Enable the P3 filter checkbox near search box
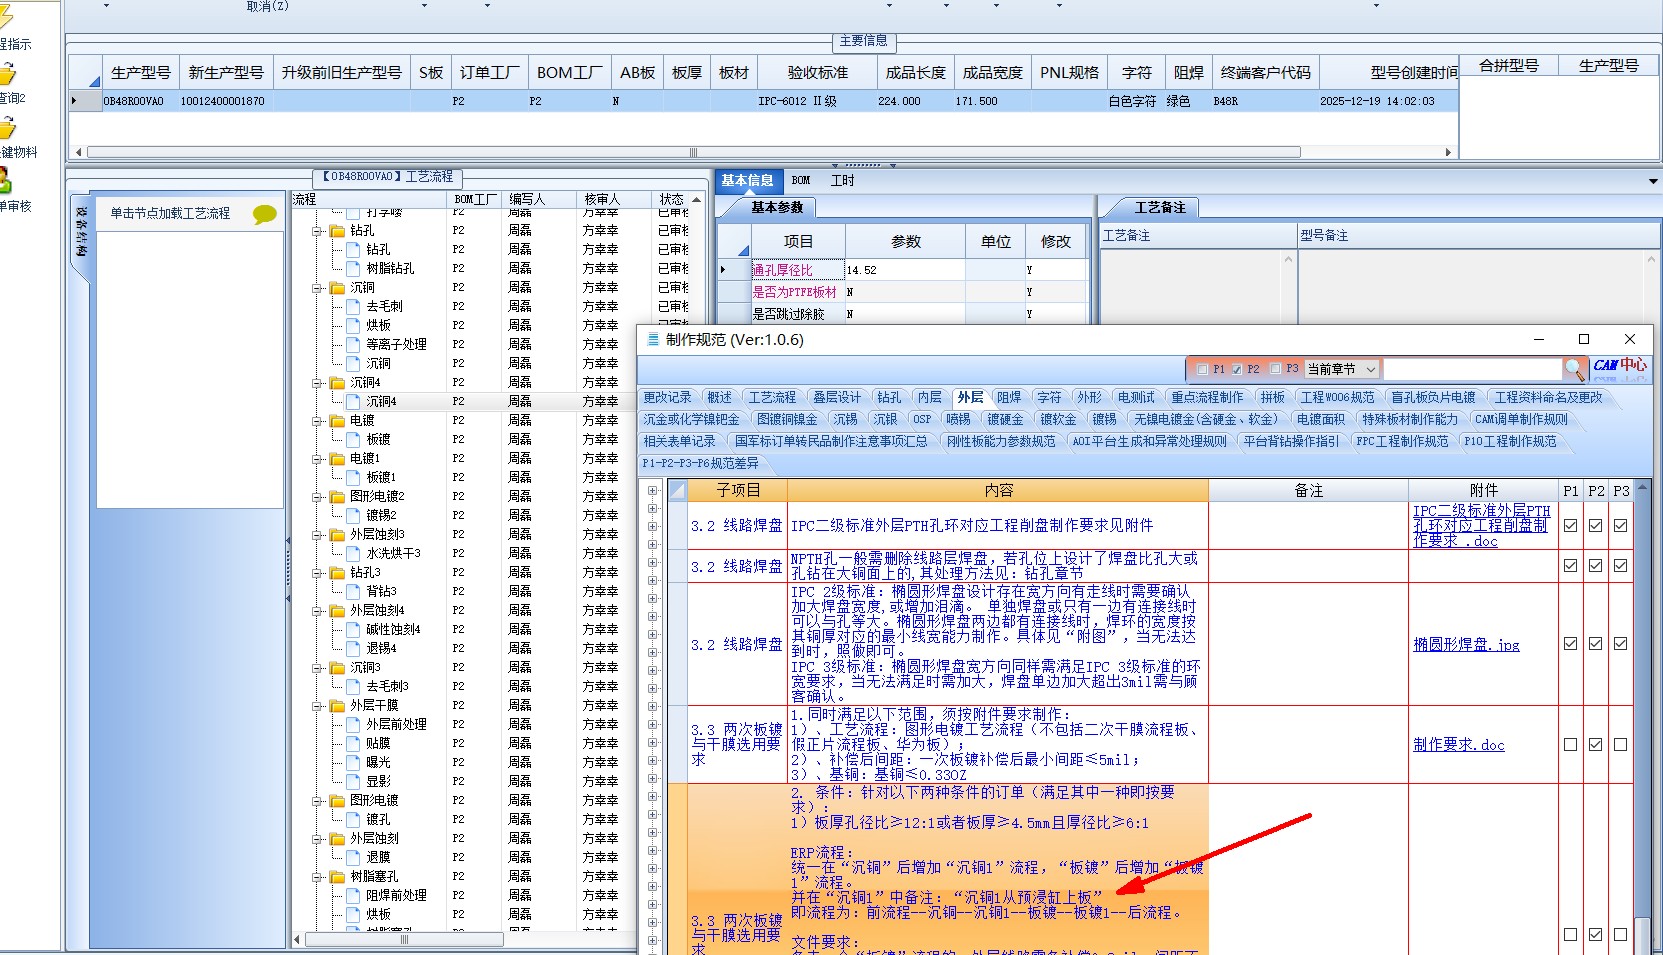The width and height of the screenshot is (1663, 955). coord(1275,369)
